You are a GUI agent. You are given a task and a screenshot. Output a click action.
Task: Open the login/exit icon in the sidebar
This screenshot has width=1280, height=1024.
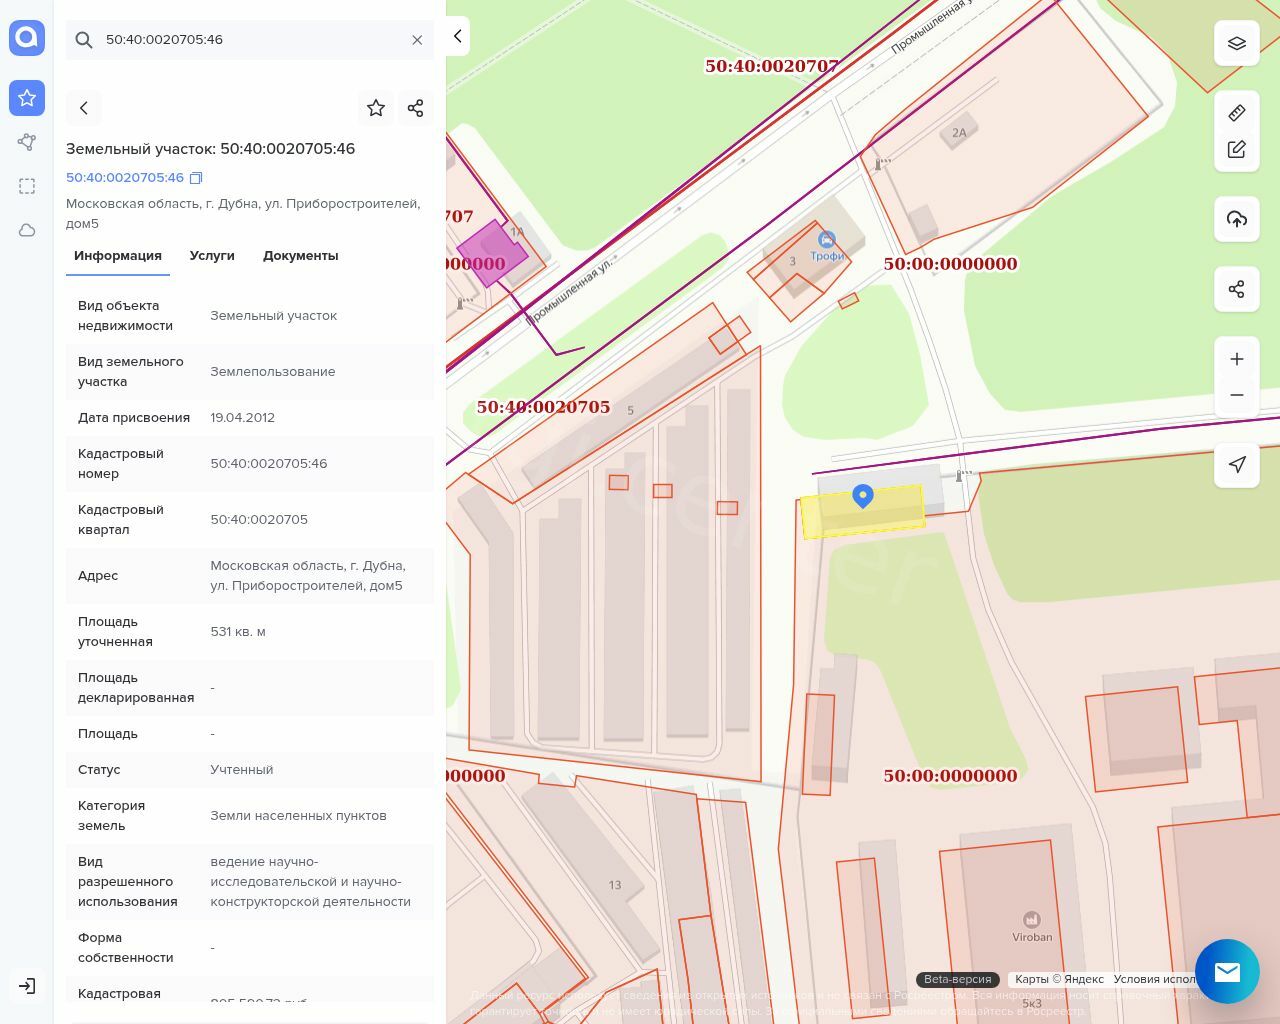pyautogui.click(x=27, y=986)
